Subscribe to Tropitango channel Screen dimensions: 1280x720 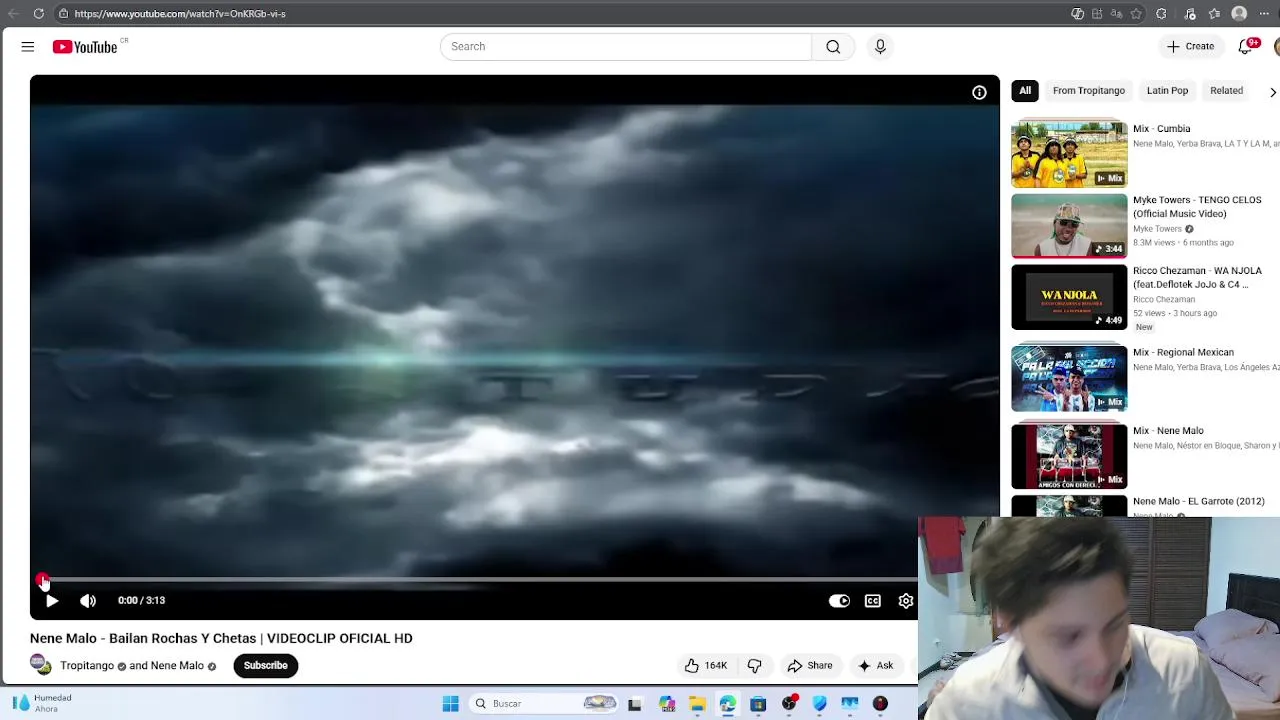pyautogui.click(x=266, y=665)
